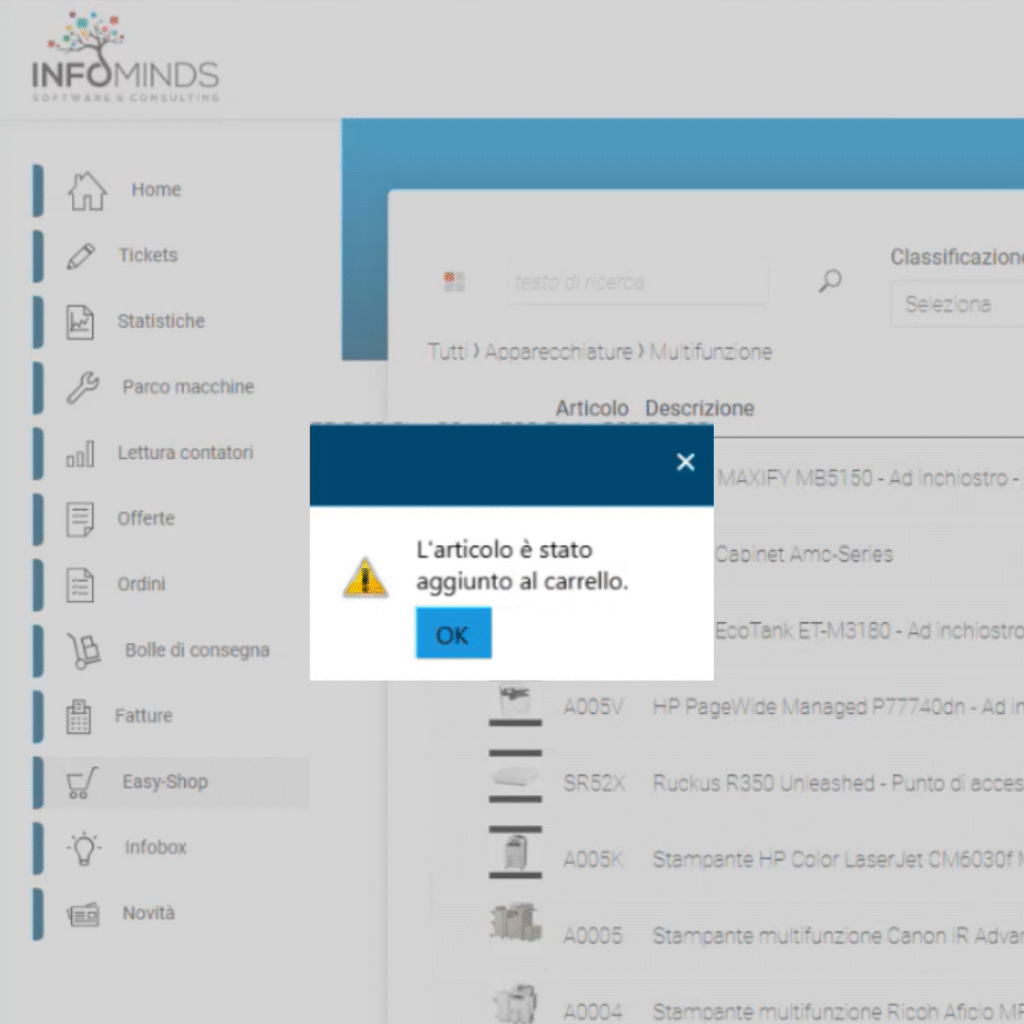Open the Classificazione Seleziona dropdown
The image size is (1024, 1024).
point(957,304)
